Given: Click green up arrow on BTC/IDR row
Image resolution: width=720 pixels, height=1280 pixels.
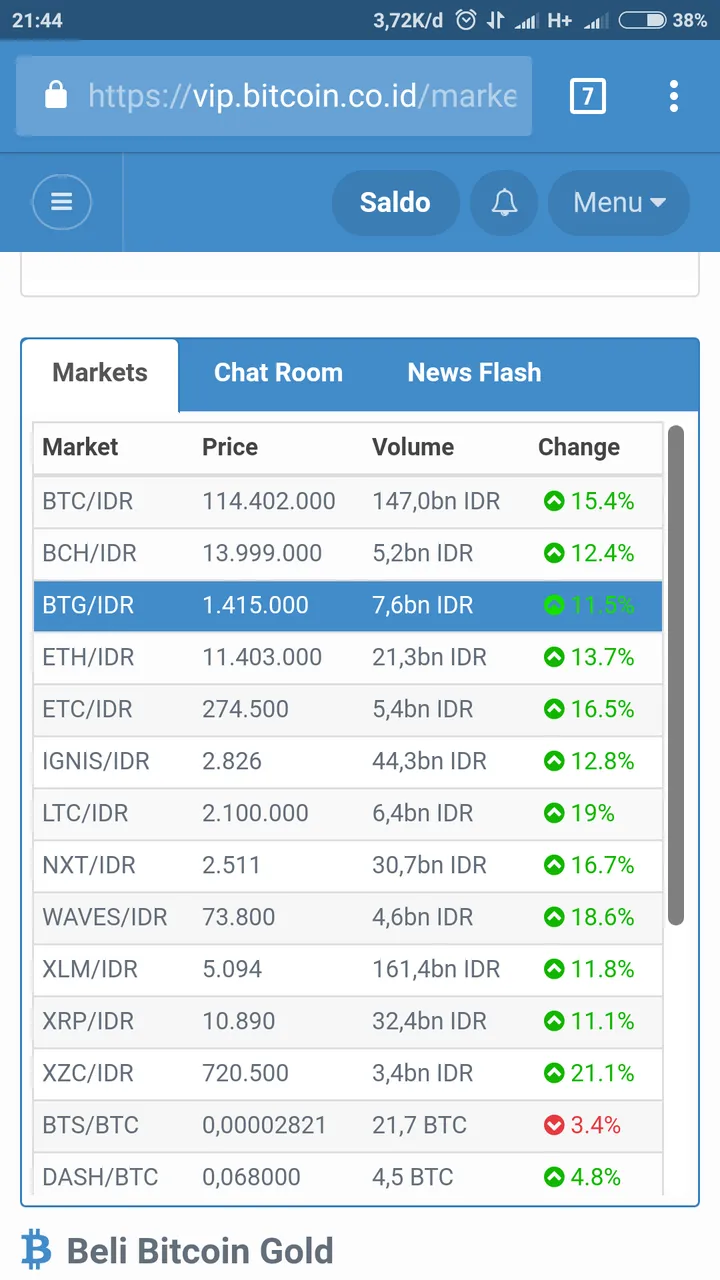Looking at the screenshot, I should [554, 501].
